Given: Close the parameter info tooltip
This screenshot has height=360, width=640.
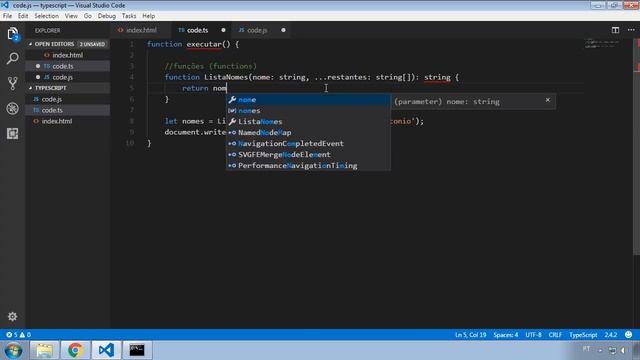Looking at the screenshot, I should (548, 100).
